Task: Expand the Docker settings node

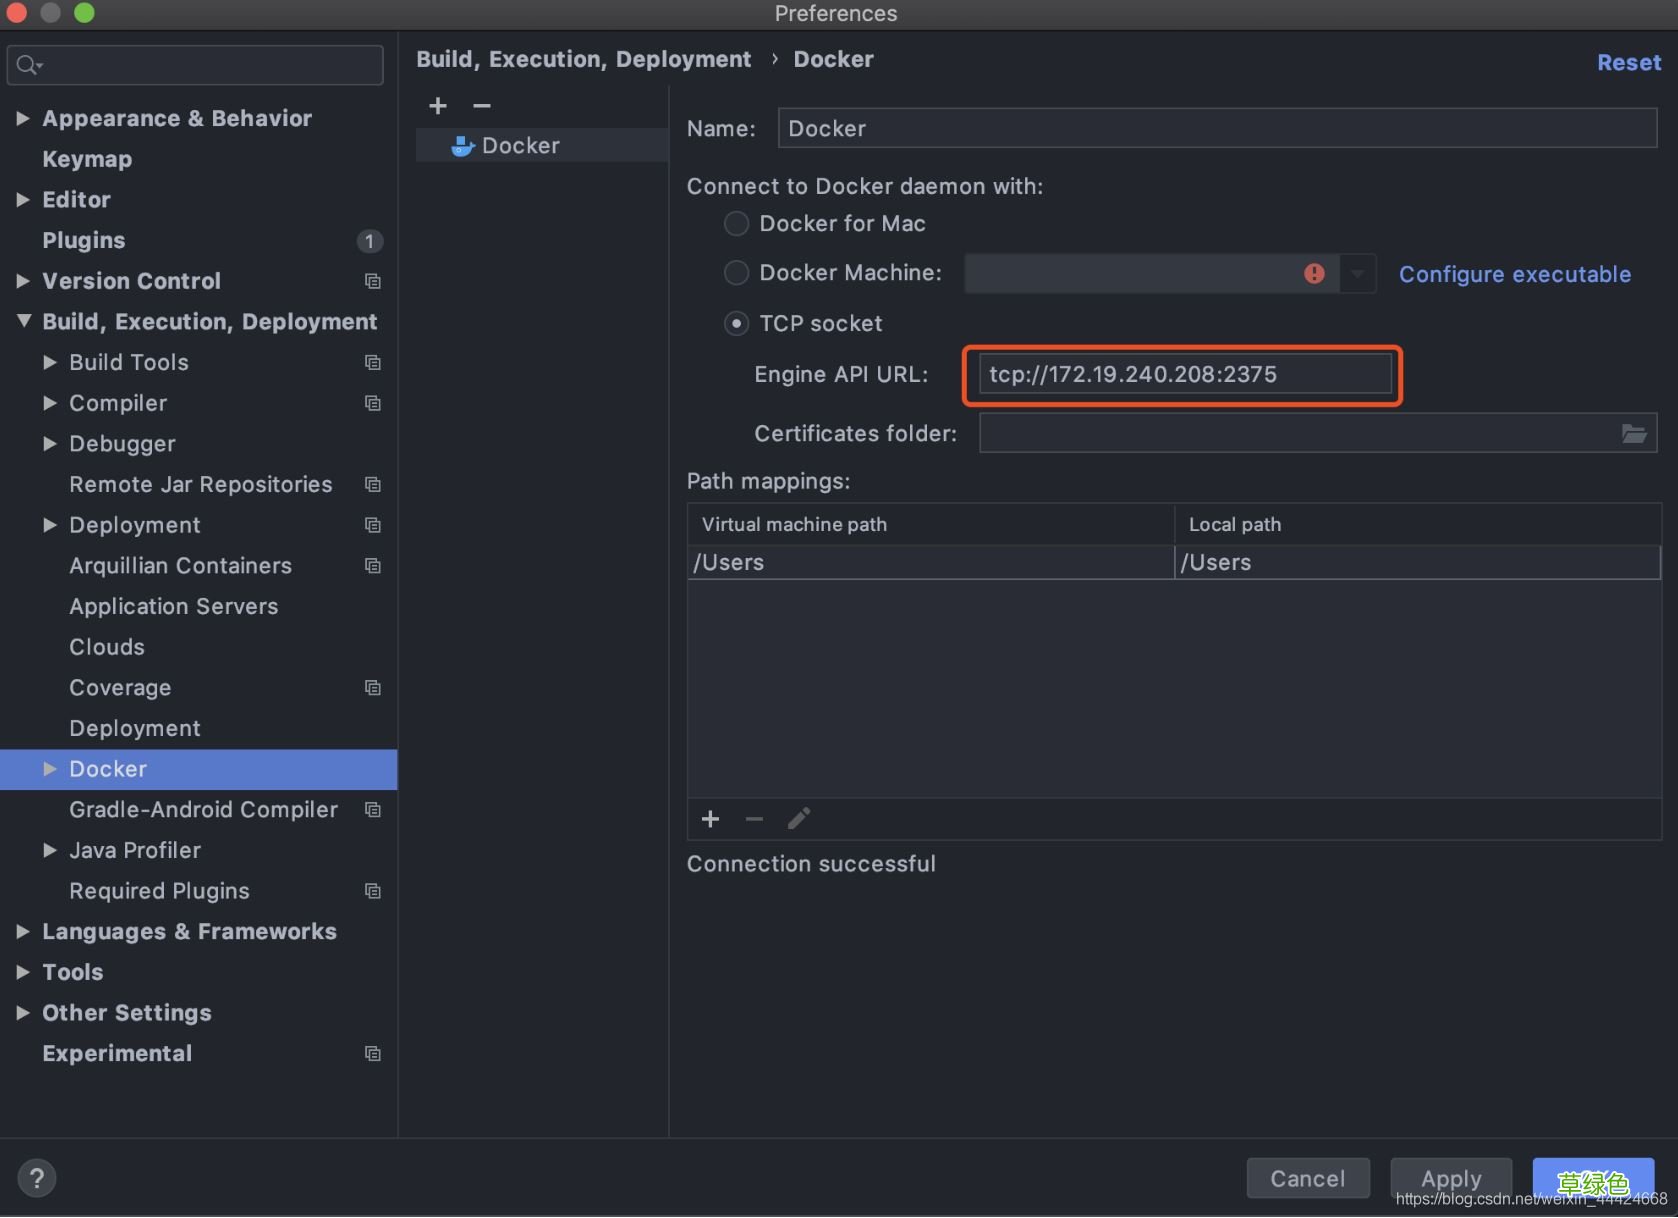Action: [x=50, y=769]
